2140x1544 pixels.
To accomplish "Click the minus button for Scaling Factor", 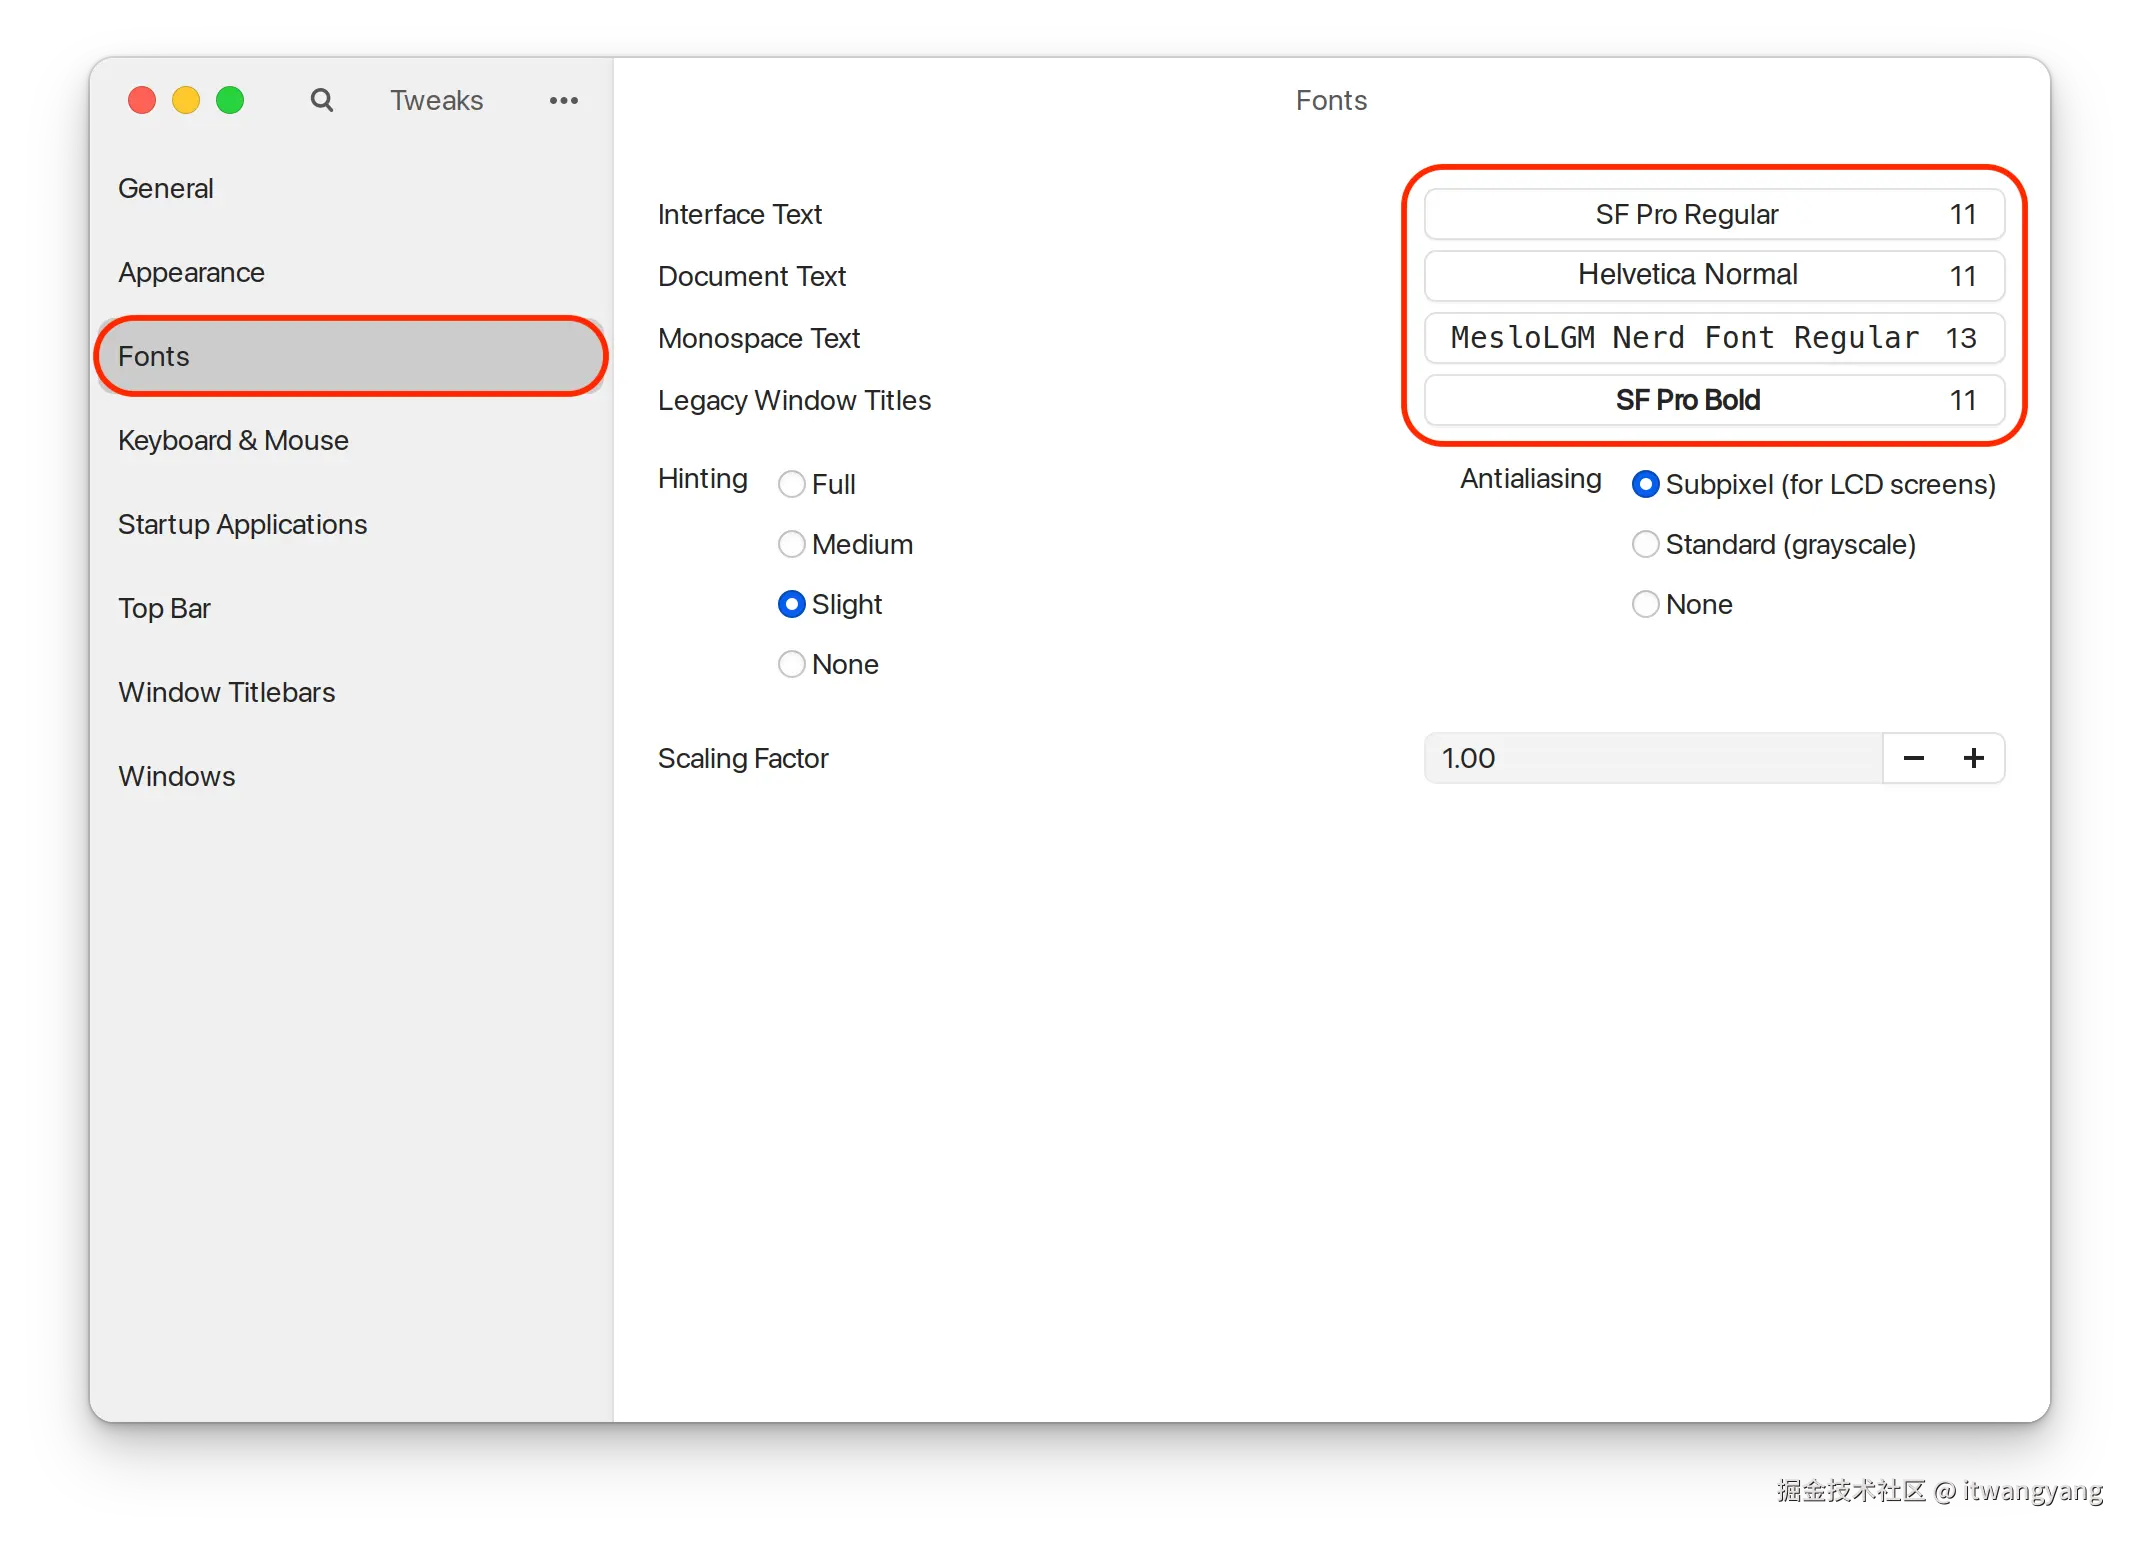I will (x=1913, y=758).
